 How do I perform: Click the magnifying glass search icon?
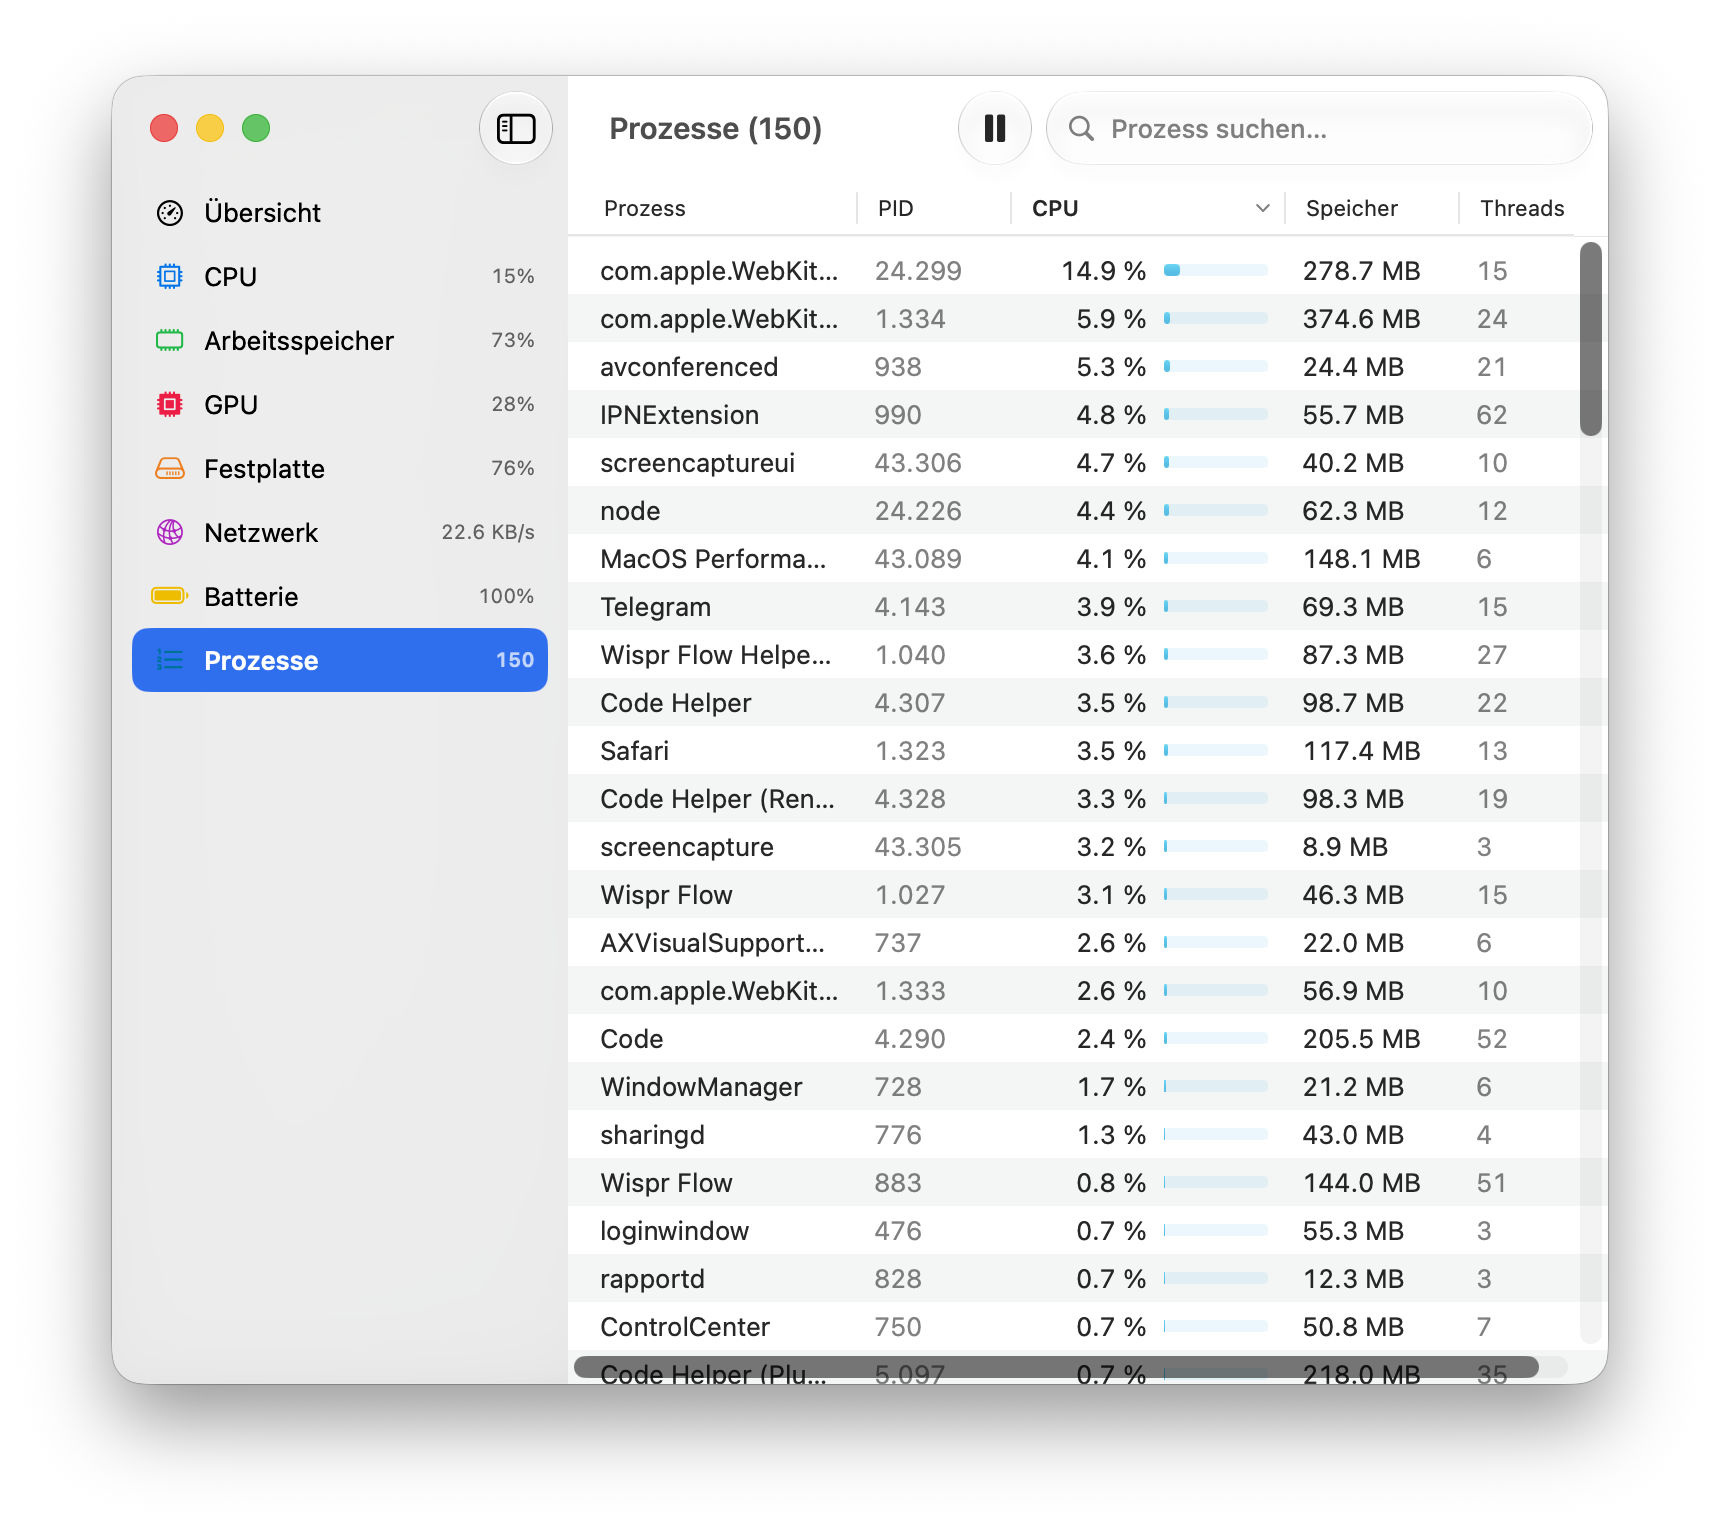click(x=1081, y=128)
